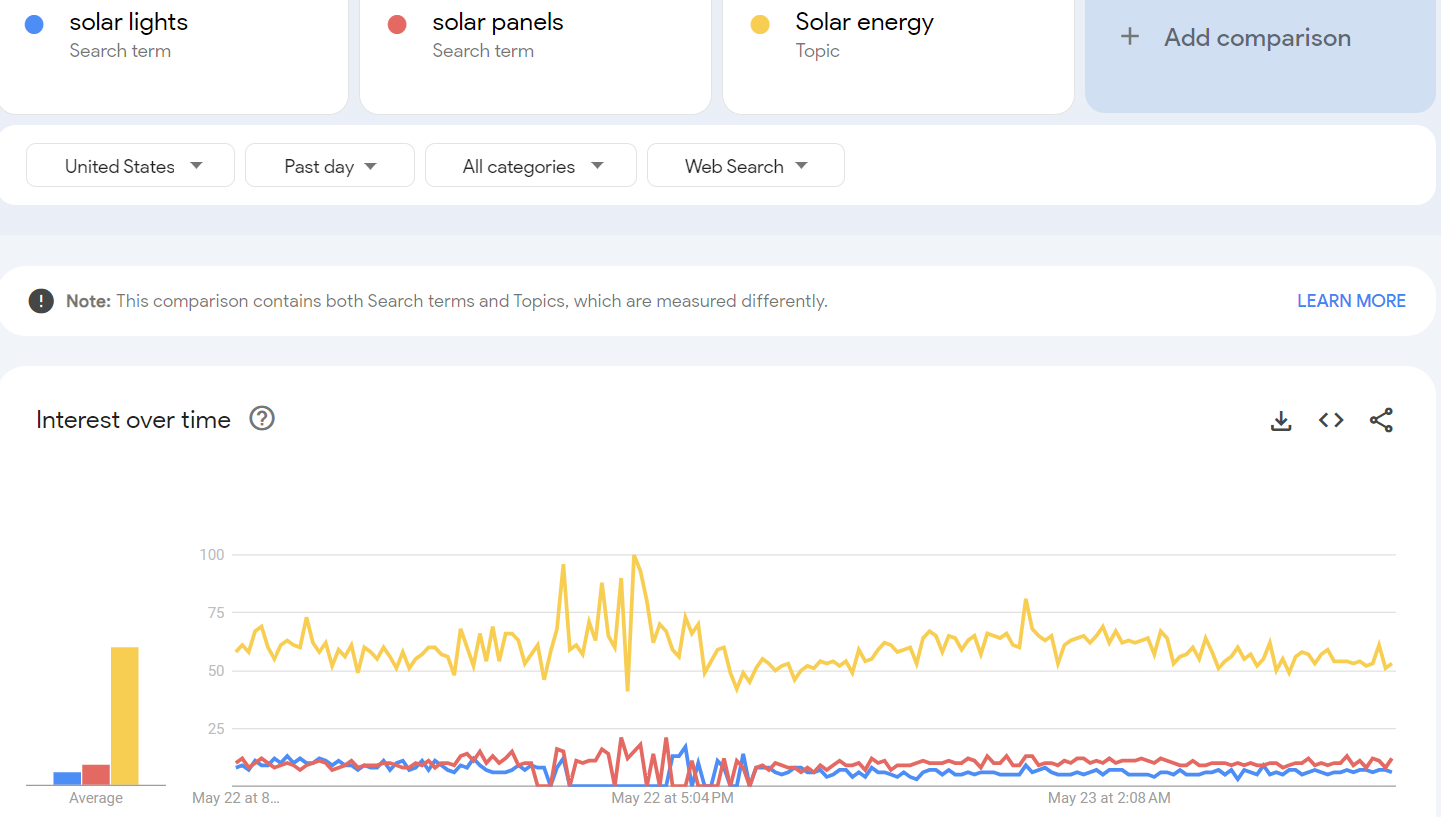The width and height of the screenshot is (1441, 817).
Task: Click the LEARN MORE link
Action: 1351,300
